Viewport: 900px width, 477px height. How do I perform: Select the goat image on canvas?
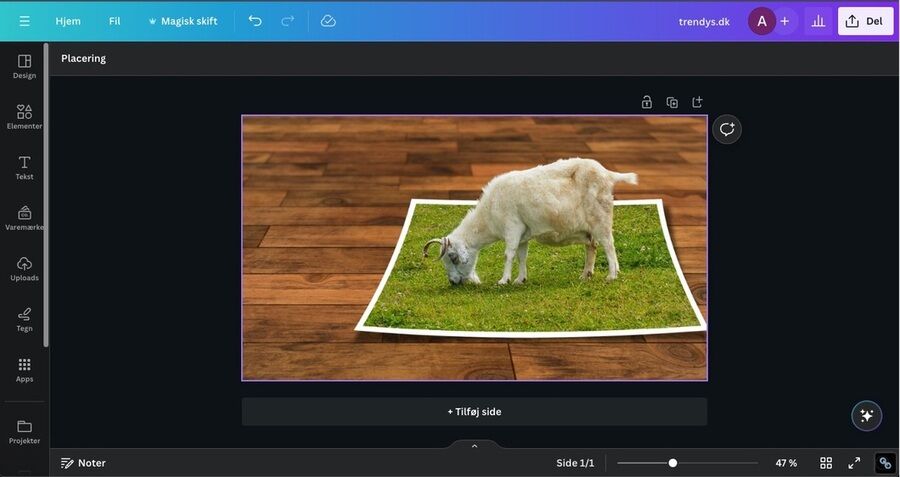click(531, 221)
